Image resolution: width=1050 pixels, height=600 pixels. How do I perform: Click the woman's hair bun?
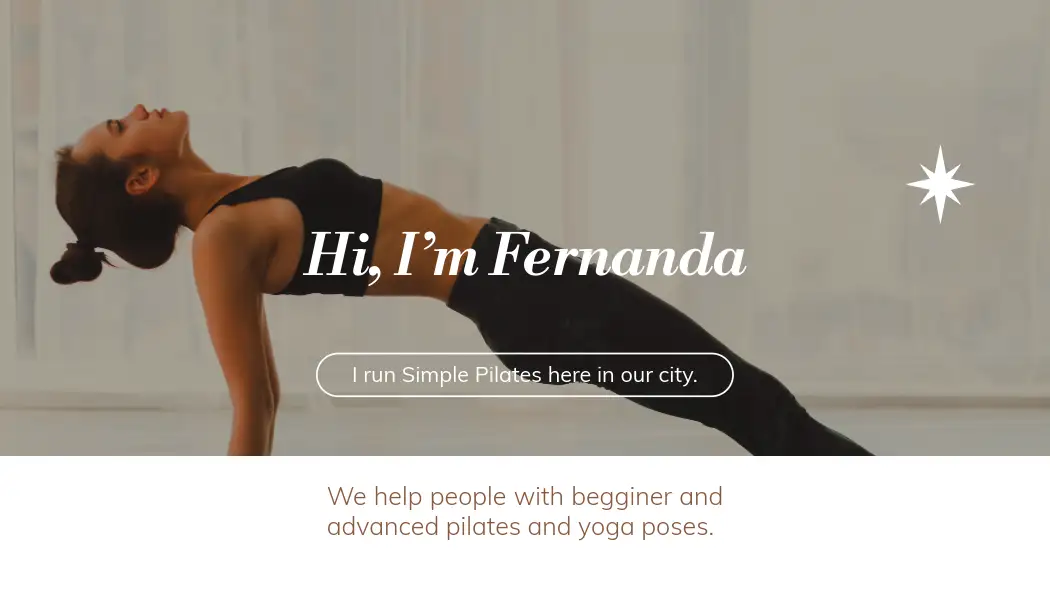pyautogui.click(x=75, y=263)
